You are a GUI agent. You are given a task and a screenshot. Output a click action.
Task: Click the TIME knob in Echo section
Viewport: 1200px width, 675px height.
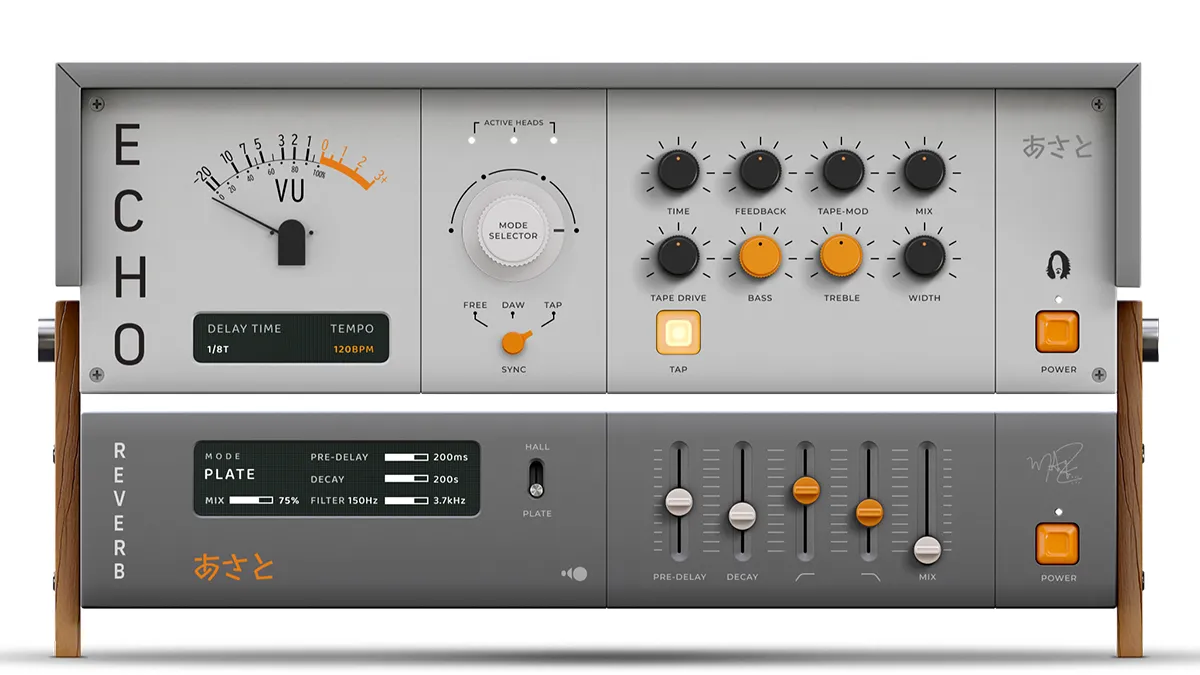pyautogui.click(x=678, y=171)
